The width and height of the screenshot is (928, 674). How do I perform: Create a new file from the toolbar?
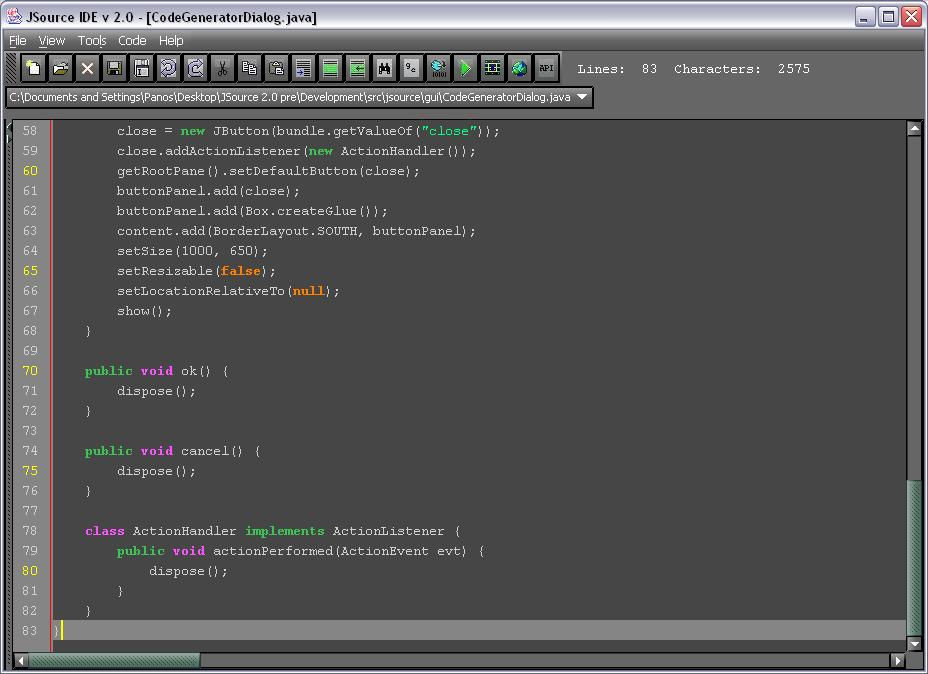tap(33, 69)
